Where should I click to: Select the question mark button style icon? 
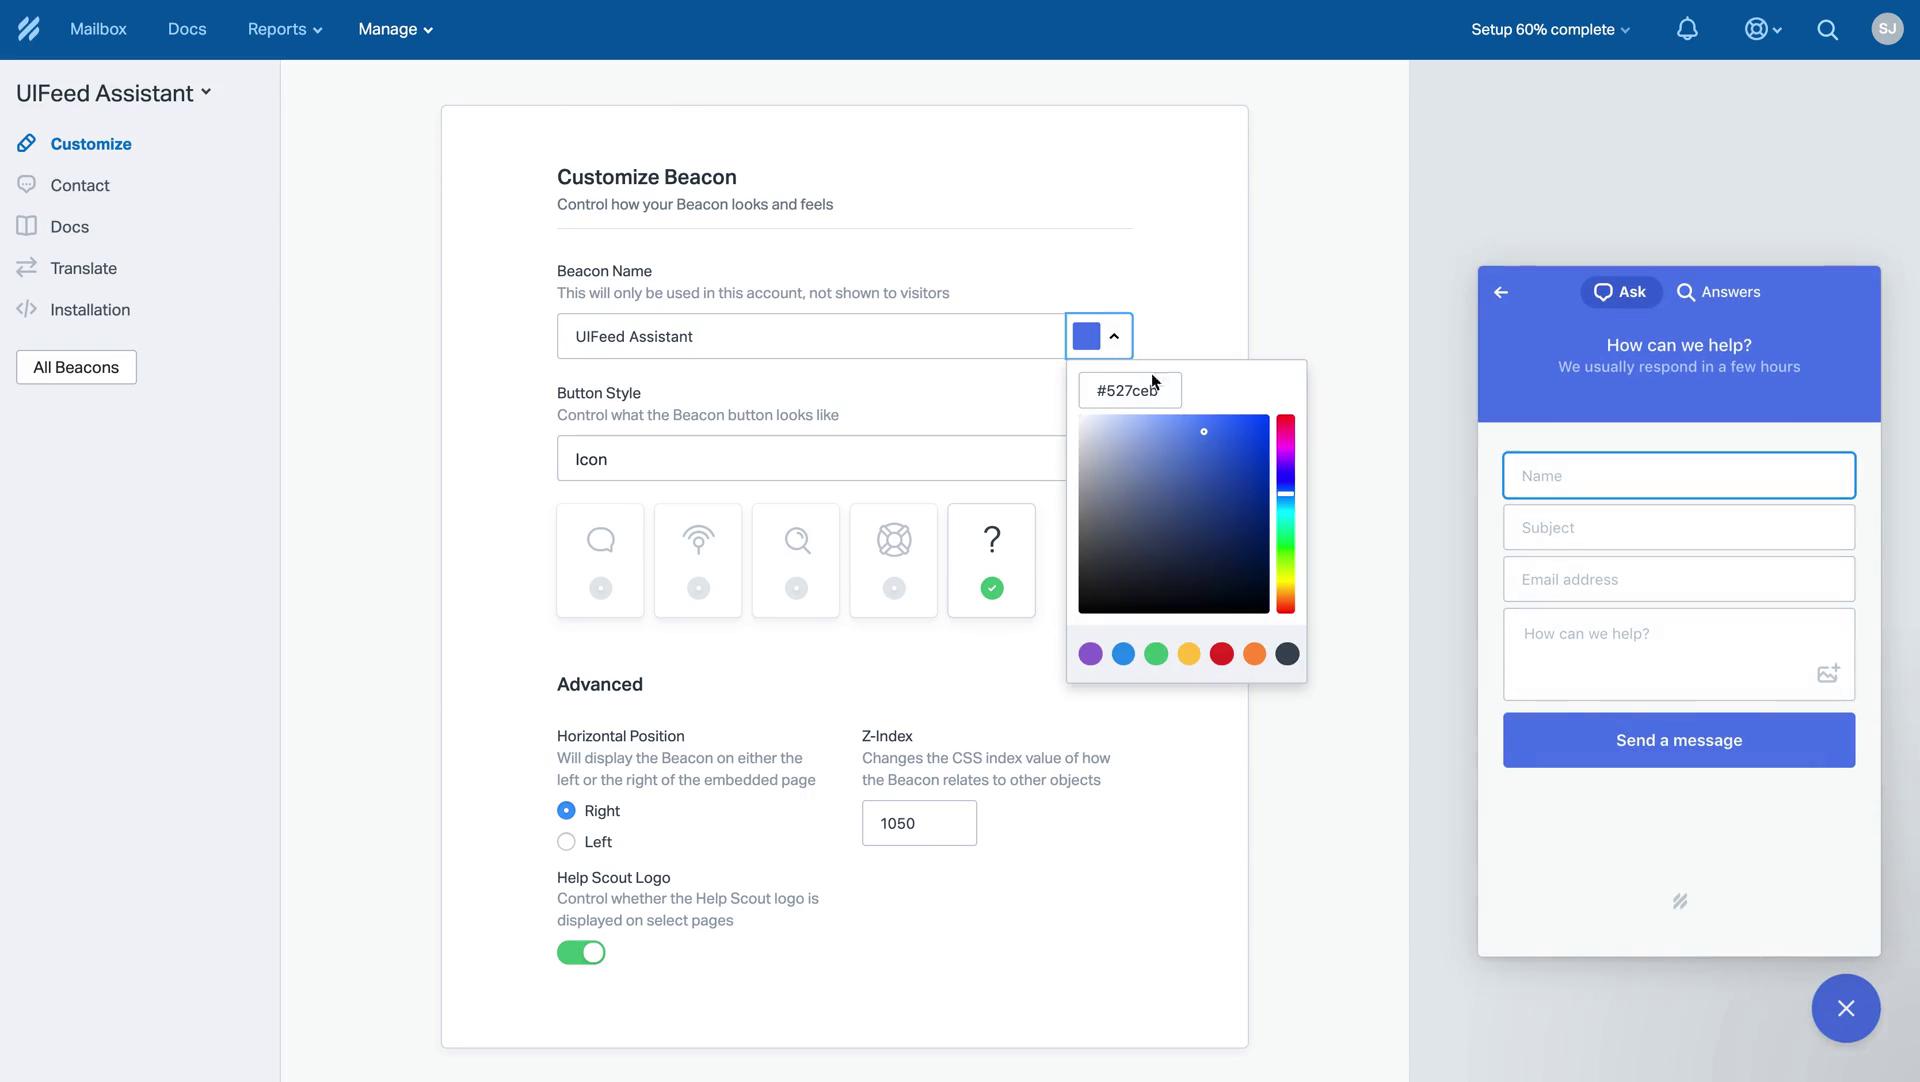click(992, 538)
